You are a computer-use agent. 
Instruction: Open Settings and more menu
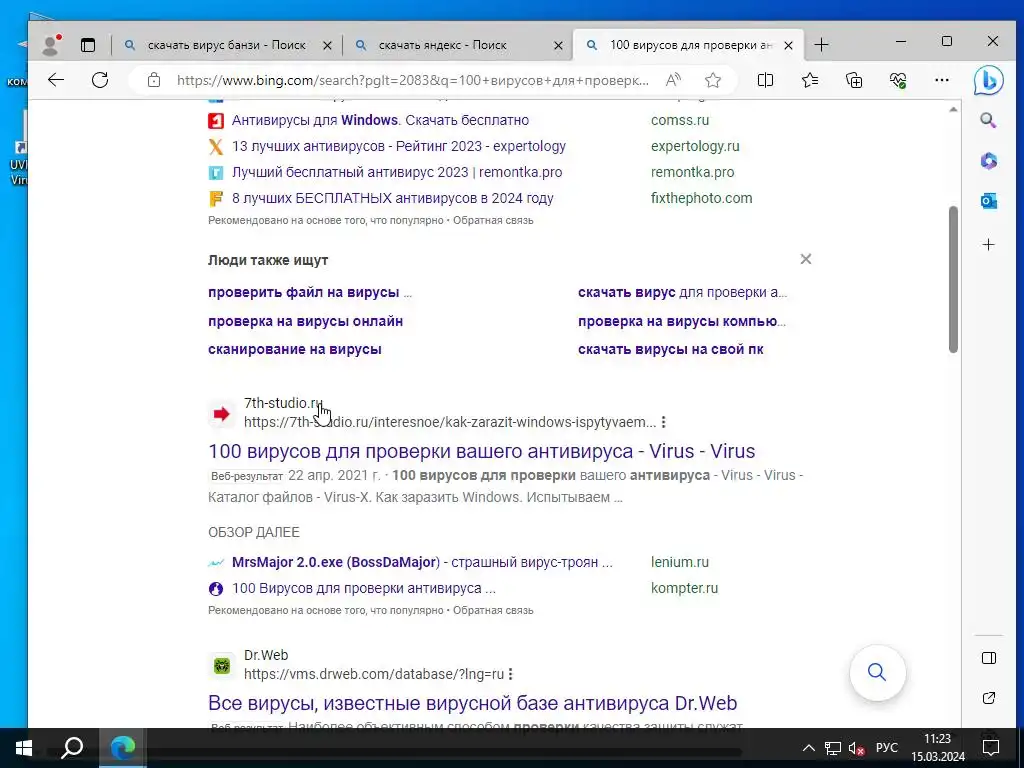pos(942,80)
